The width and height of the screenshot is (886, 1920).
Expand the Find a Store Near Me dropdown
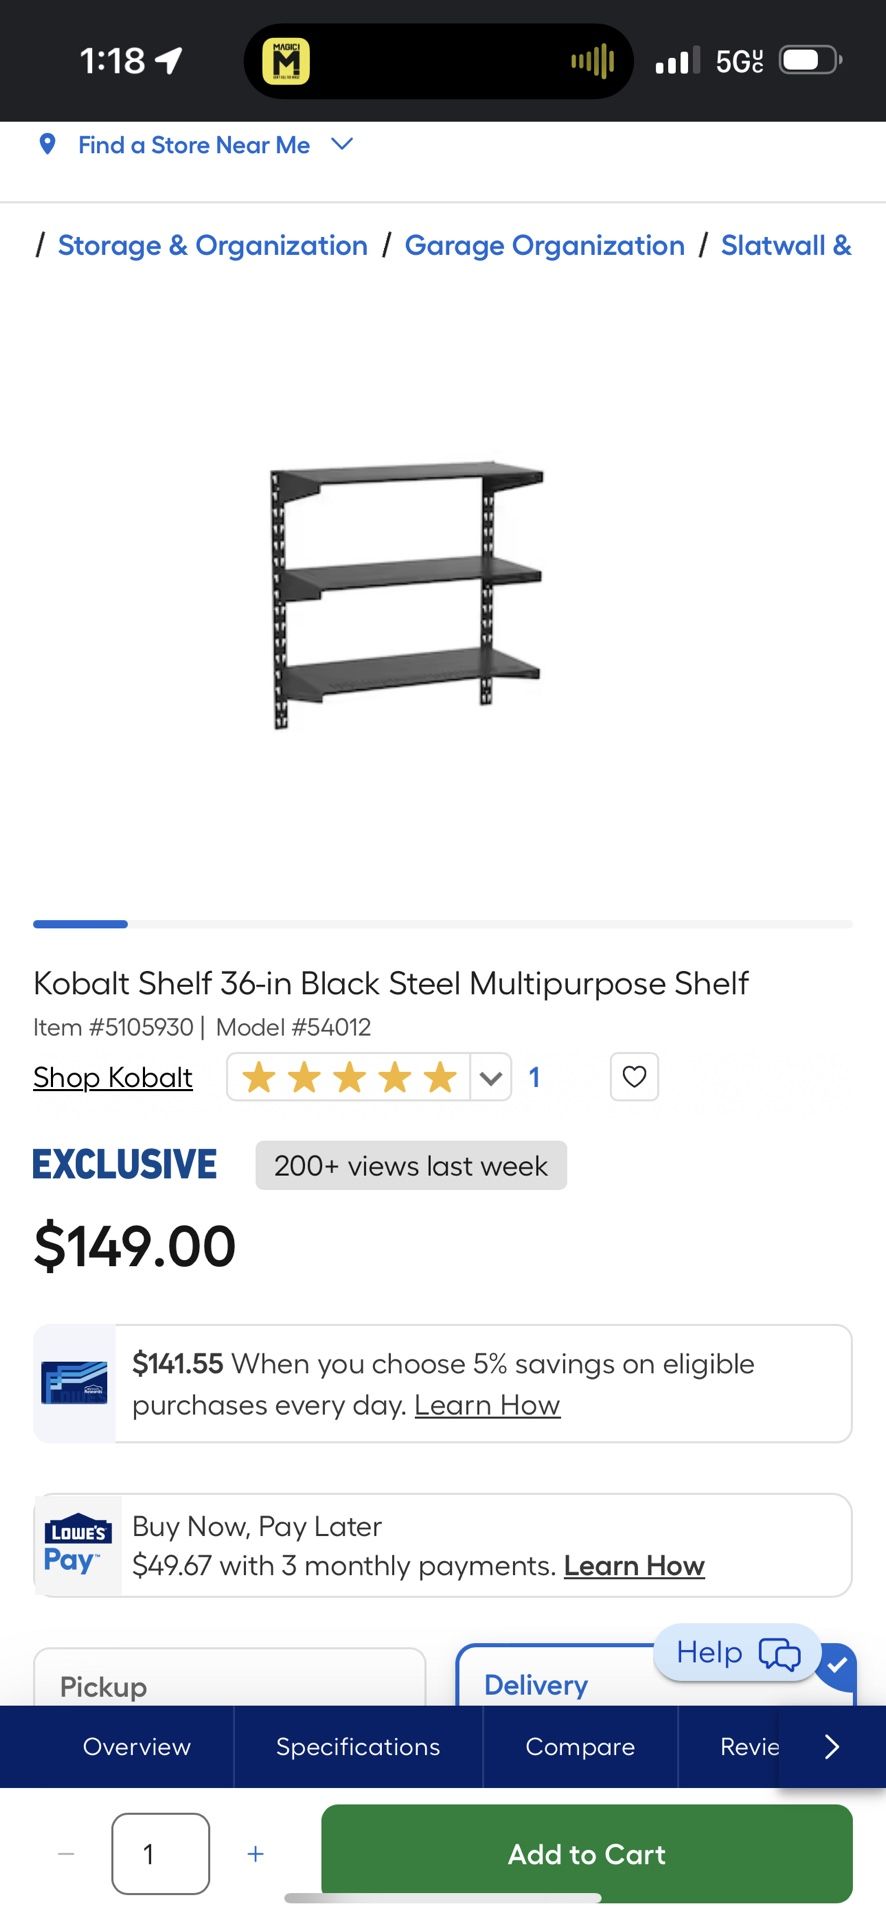pyautogui.click(x=340, y=144)
